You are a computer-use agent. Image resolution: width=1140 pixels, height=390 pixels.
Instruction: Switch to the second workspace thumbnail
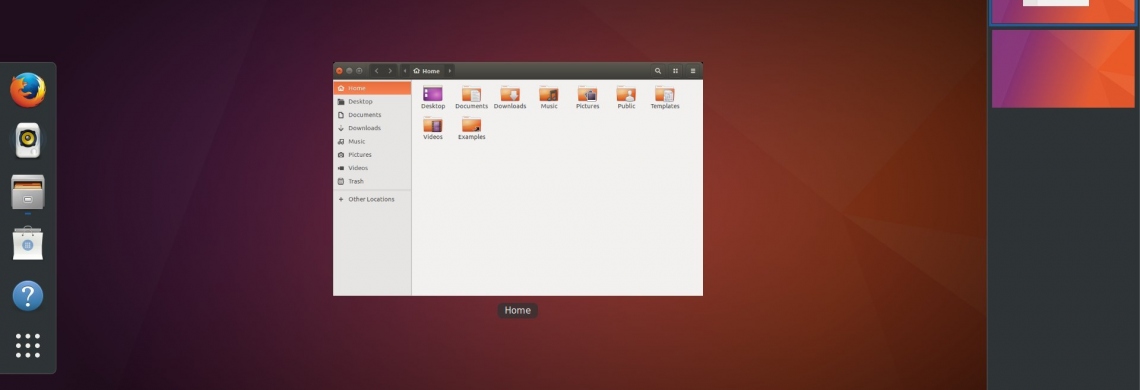[x=1063, y=68]
